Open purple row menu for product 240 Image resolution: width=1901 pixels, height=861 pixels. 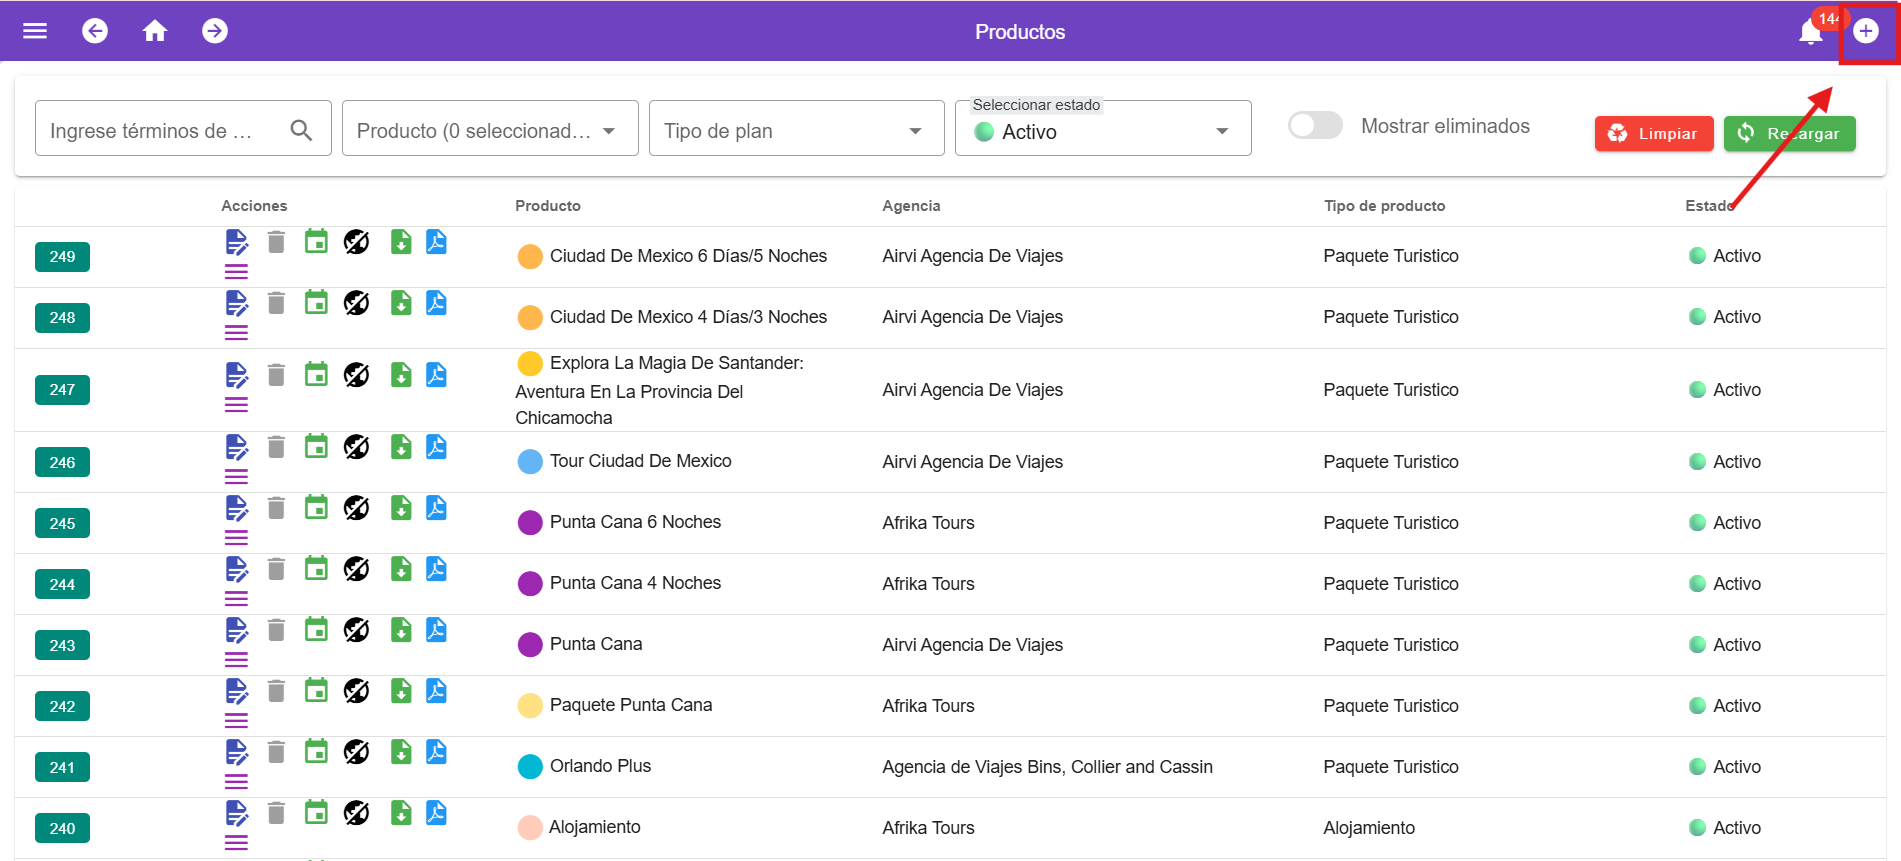[x=236, y=843]
